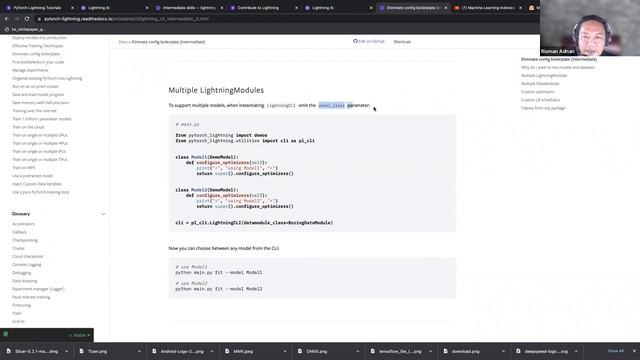640x360 pixels.
Task: Expand options arrow for MNN.jpeg download
Action: coord(285,351)
